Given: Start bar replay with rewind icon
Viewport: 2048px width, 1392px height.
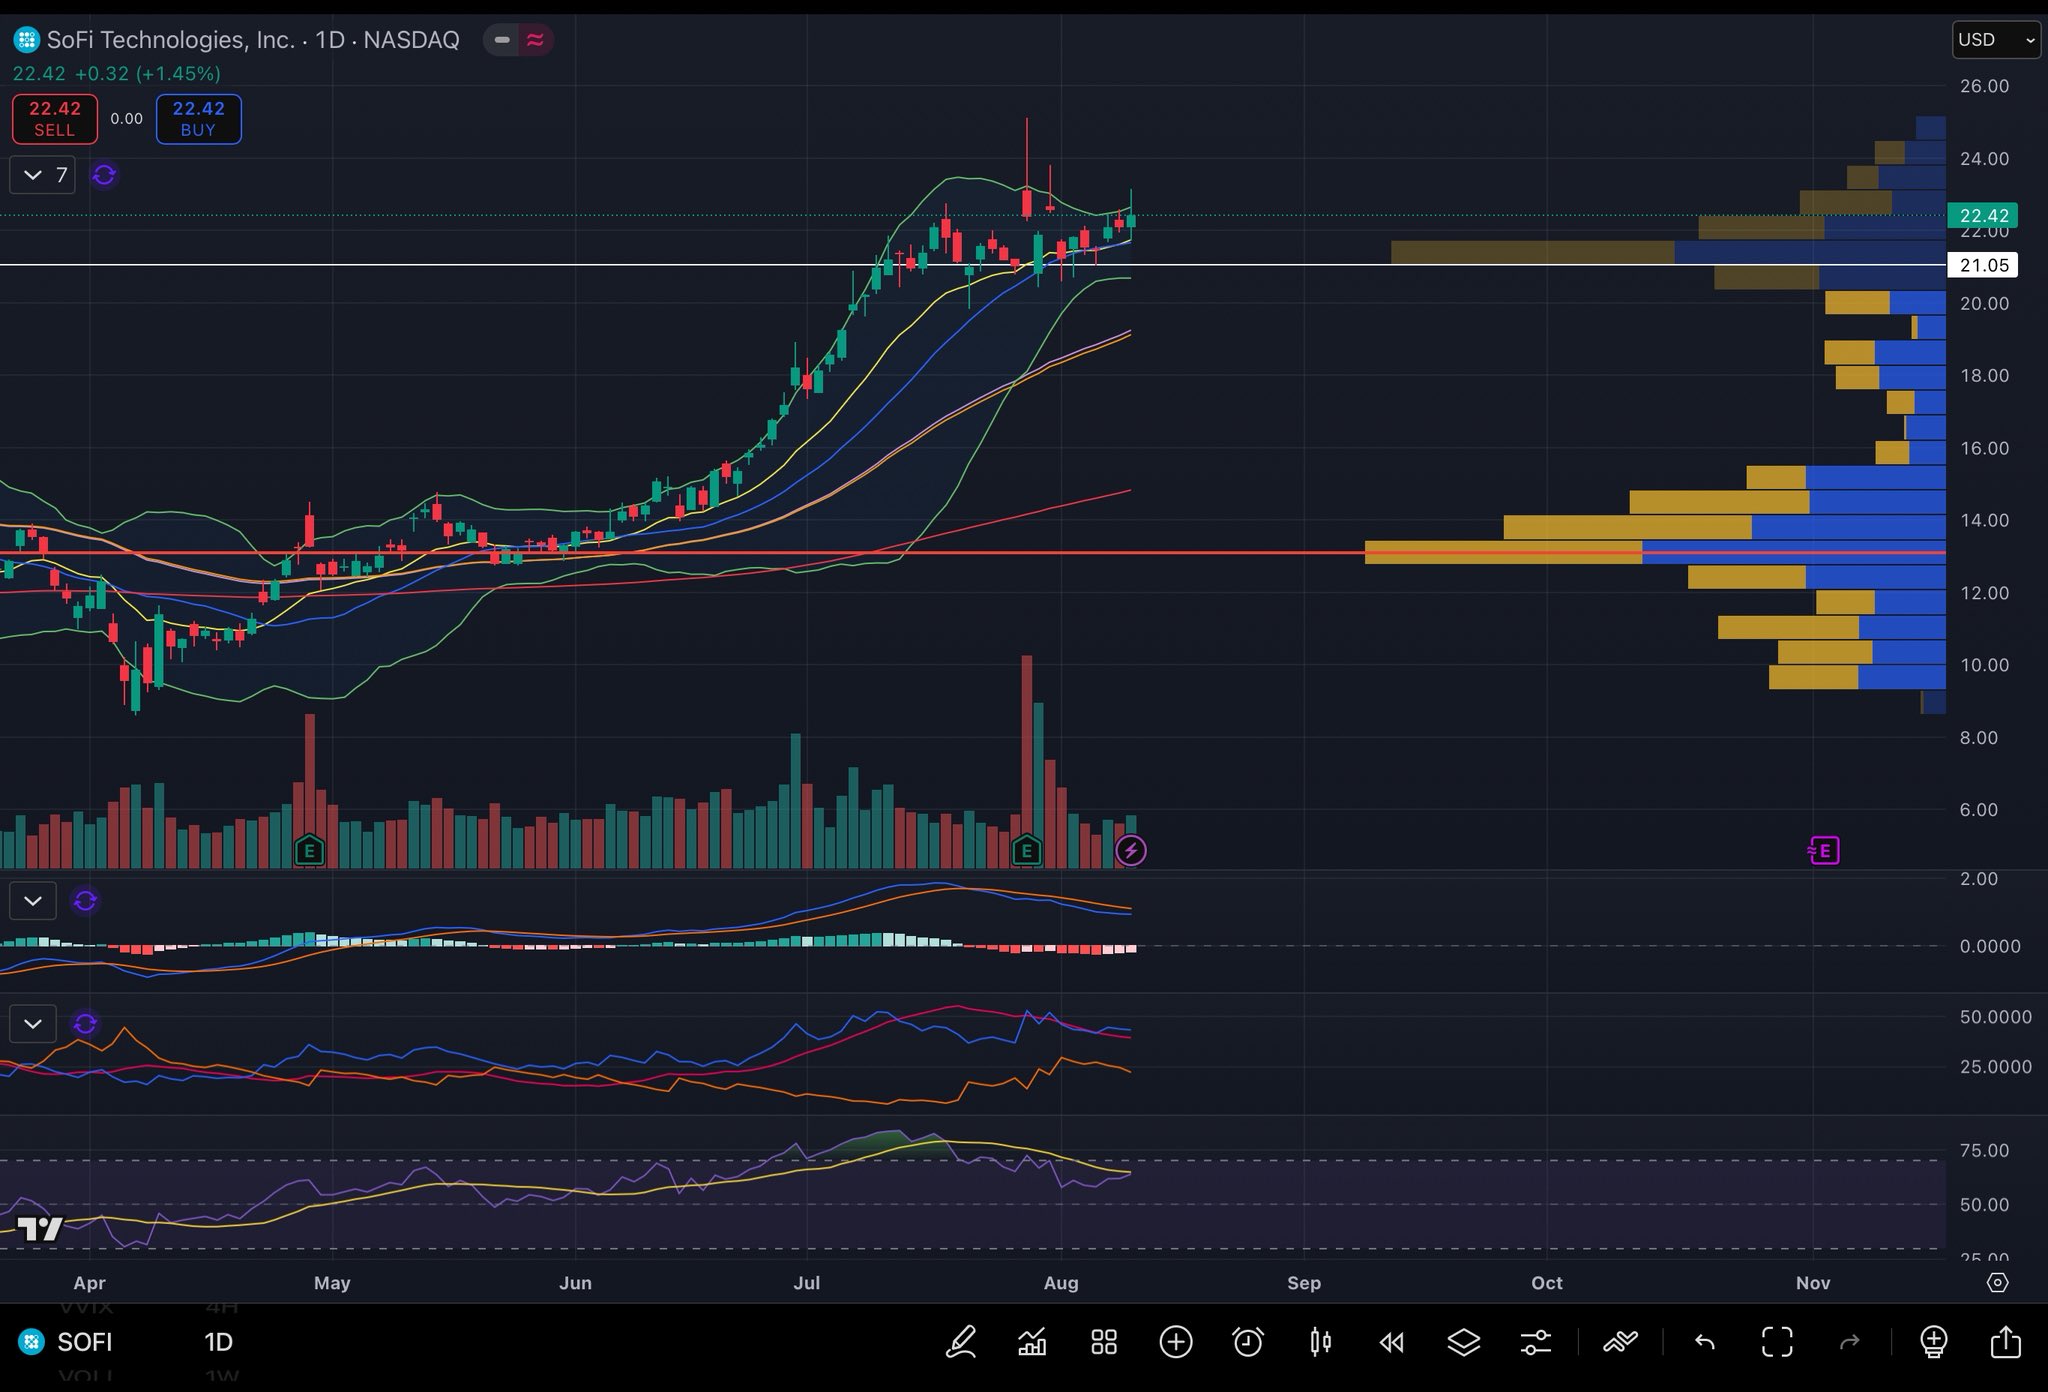Looking at the screenshot, I should [x=1392, y=1342].
